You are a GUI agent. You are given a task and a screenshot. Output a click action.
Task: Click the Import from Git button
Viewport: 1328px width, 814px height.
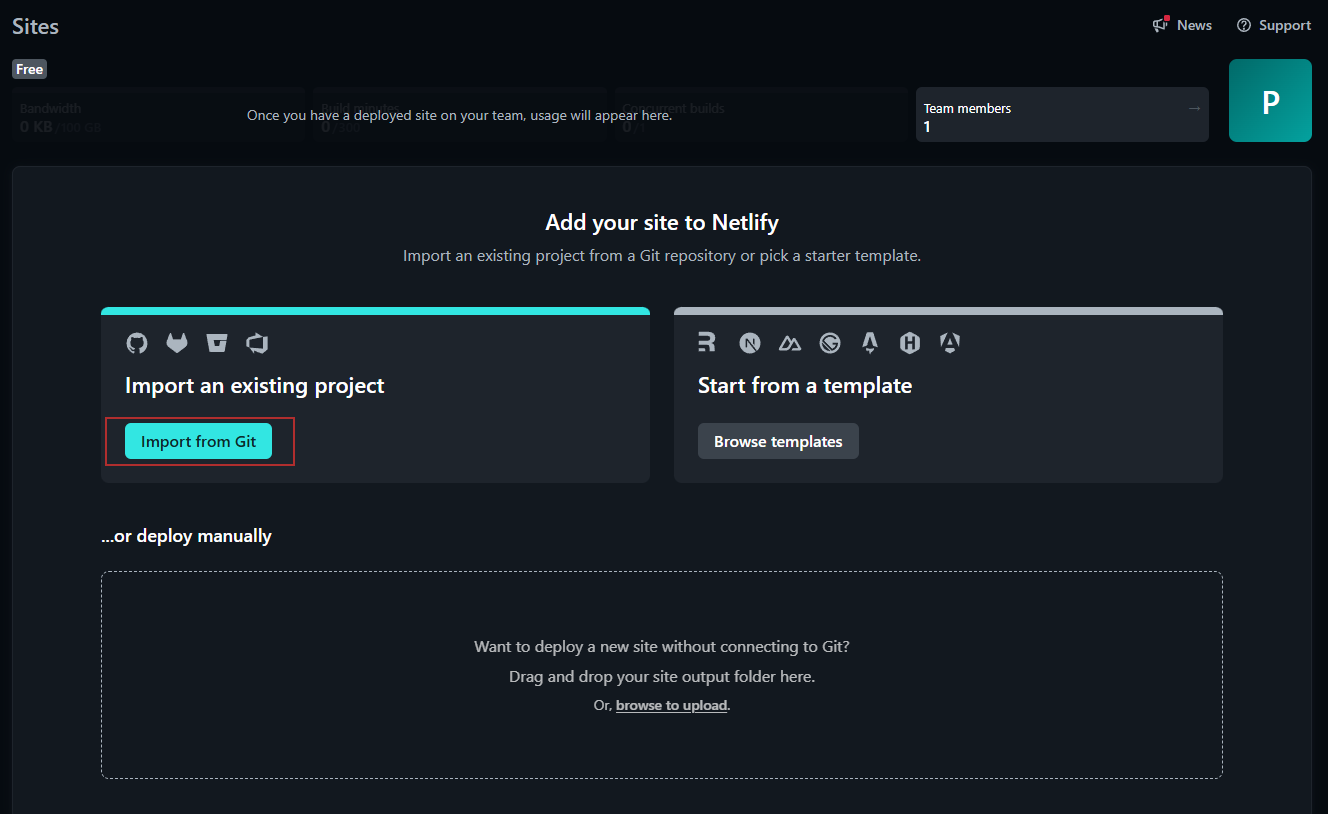tap(198, 441)
